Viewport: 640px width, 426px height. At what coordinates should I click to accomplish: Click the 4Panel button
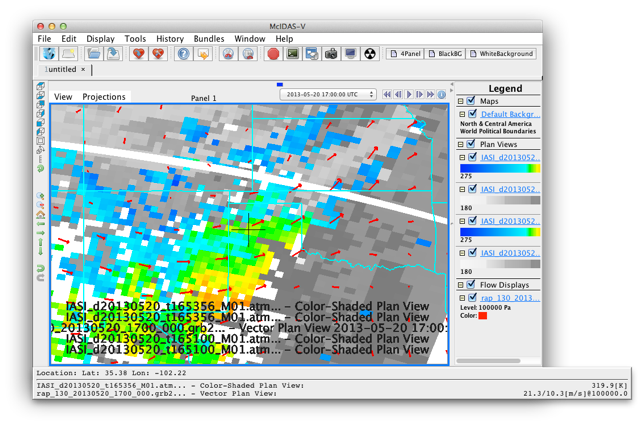coord(406,53)
